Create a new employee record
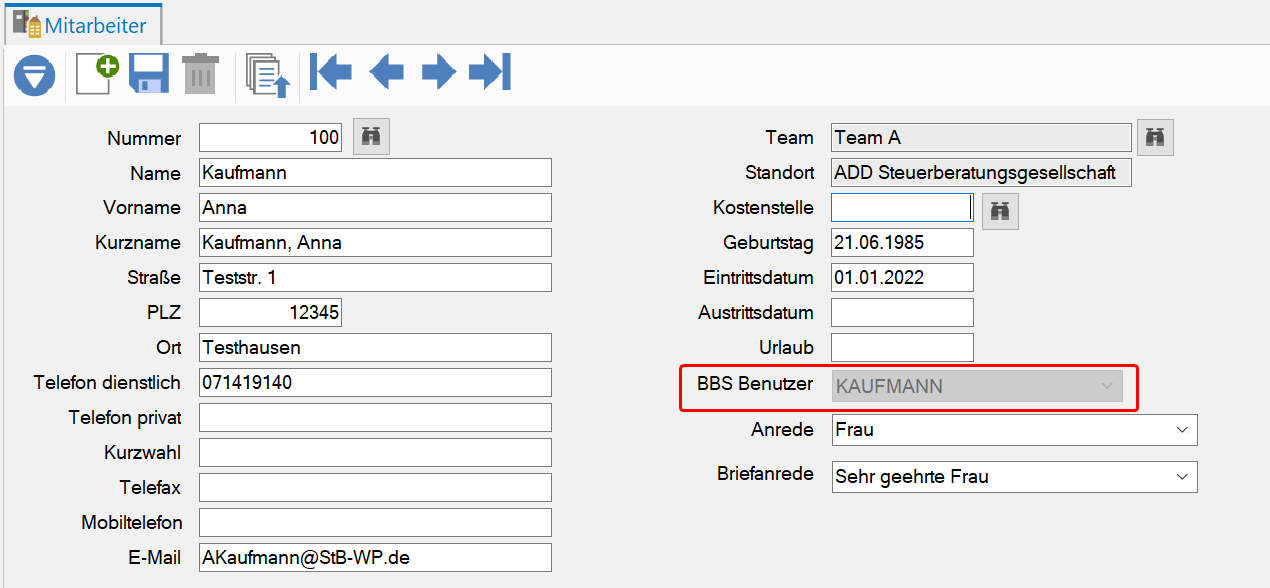 97,74
